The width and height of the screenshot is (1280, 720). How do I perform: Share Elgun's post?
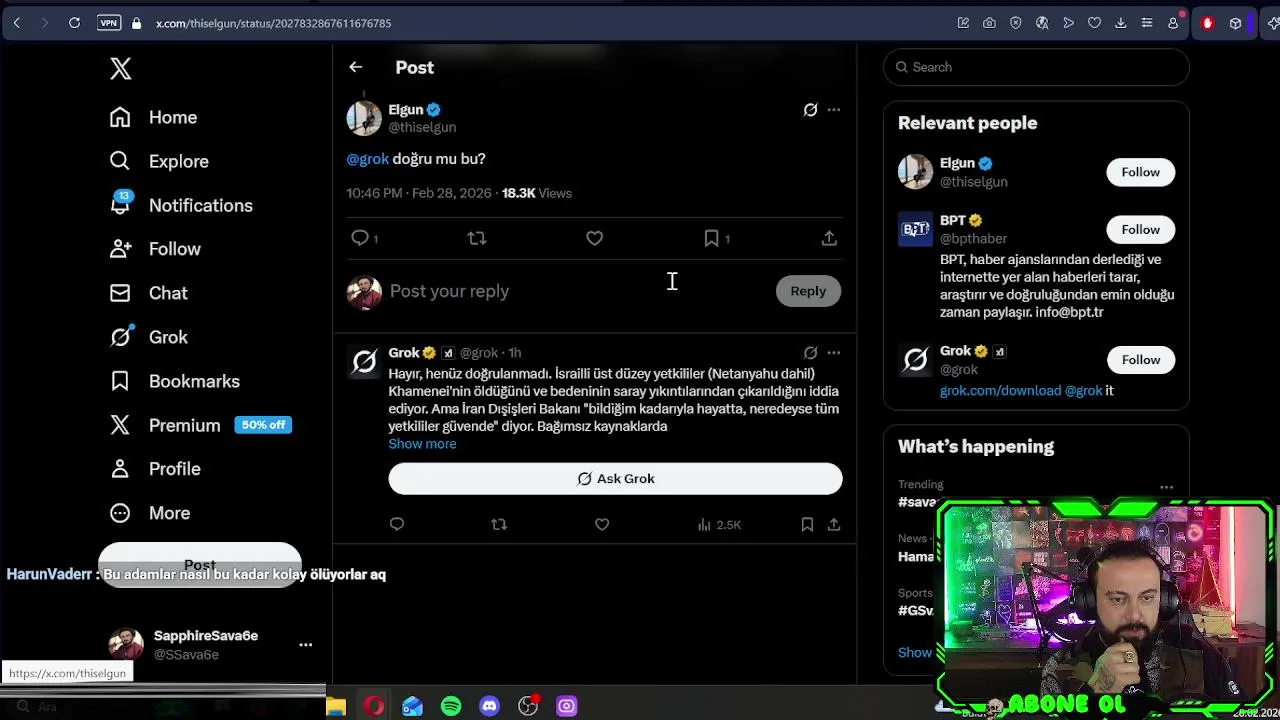click(x=829, y=238)
